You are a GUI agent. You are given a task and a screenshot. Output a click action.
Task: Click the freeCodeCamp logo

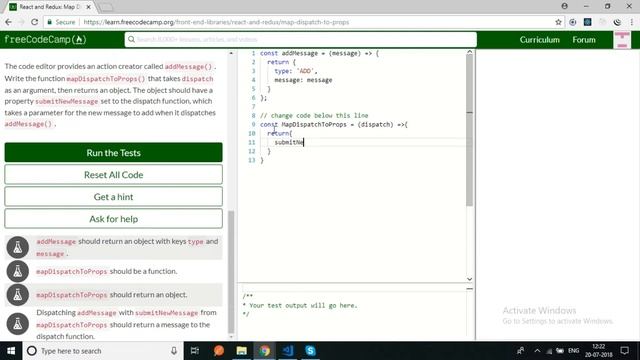coord(45,40)
